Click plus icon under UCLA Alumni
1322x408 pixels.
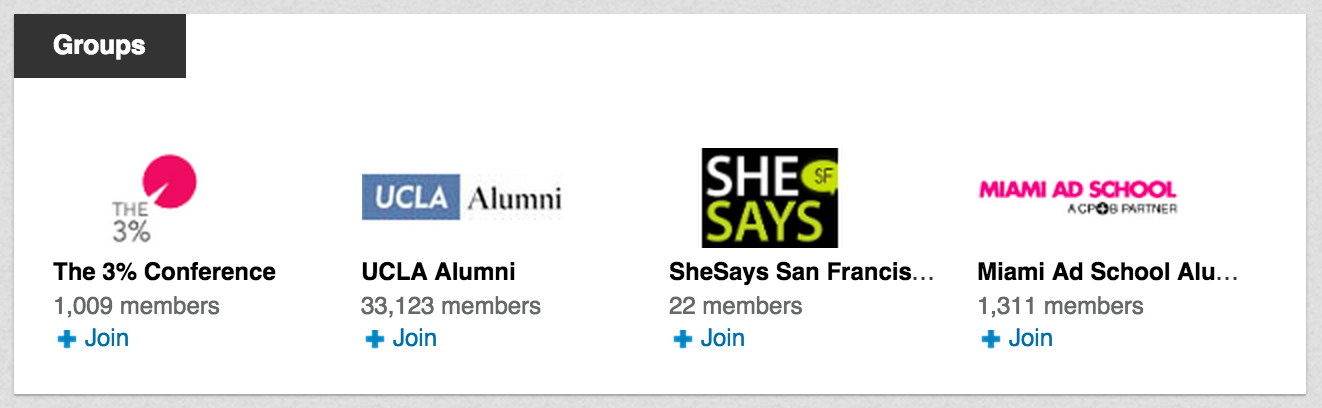tap(375, 340)
